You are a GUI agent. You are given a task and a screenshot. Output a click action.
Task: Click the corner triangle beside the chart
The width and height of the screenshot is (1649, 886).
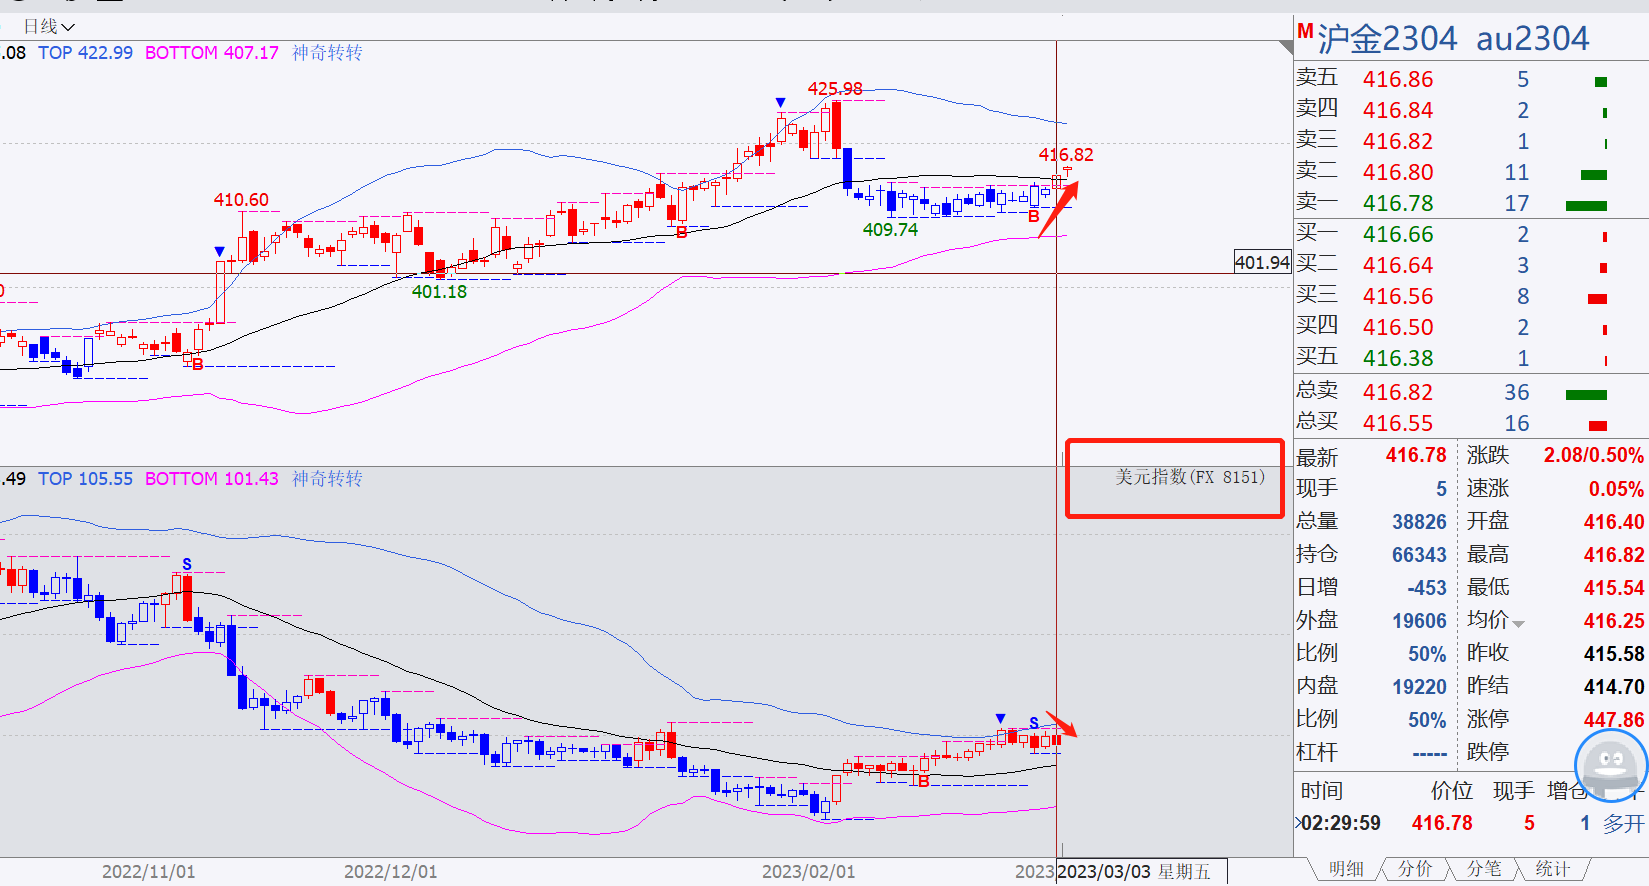click(1286, 47)
